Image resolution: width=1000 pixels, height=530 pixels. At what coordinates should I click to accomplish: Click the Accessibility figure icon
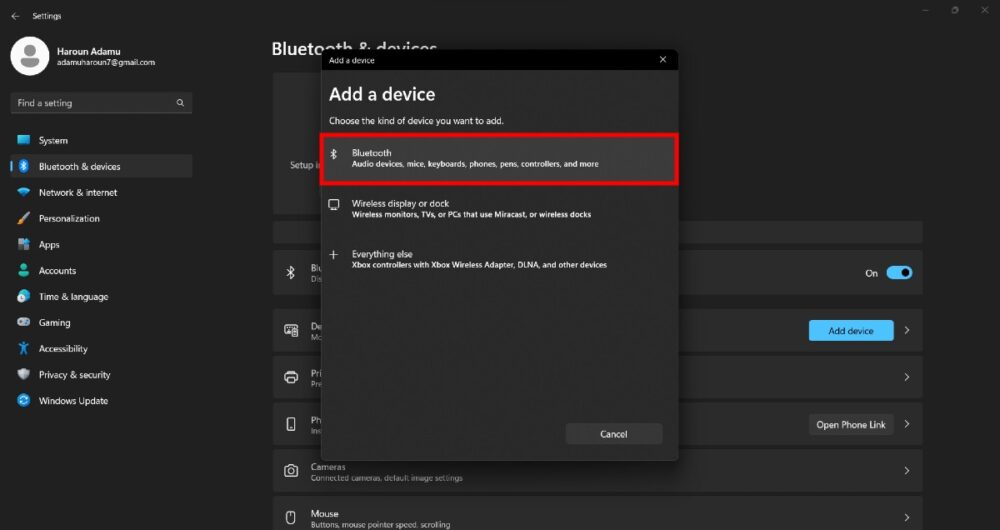pos(23,349)
